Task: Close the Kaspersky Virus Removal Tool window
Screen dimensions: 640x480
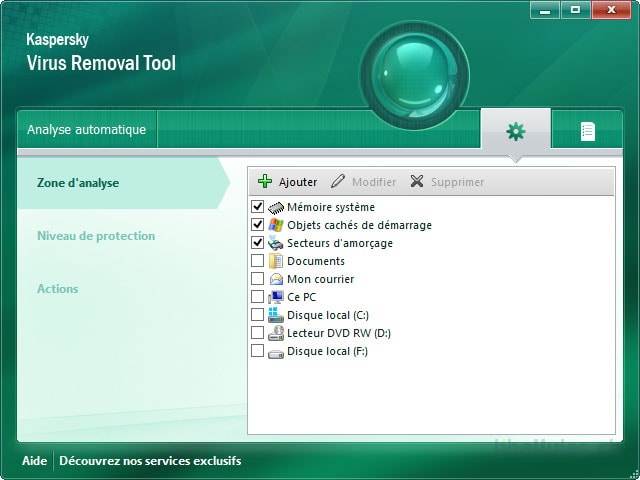Action: tap(611, 10)
